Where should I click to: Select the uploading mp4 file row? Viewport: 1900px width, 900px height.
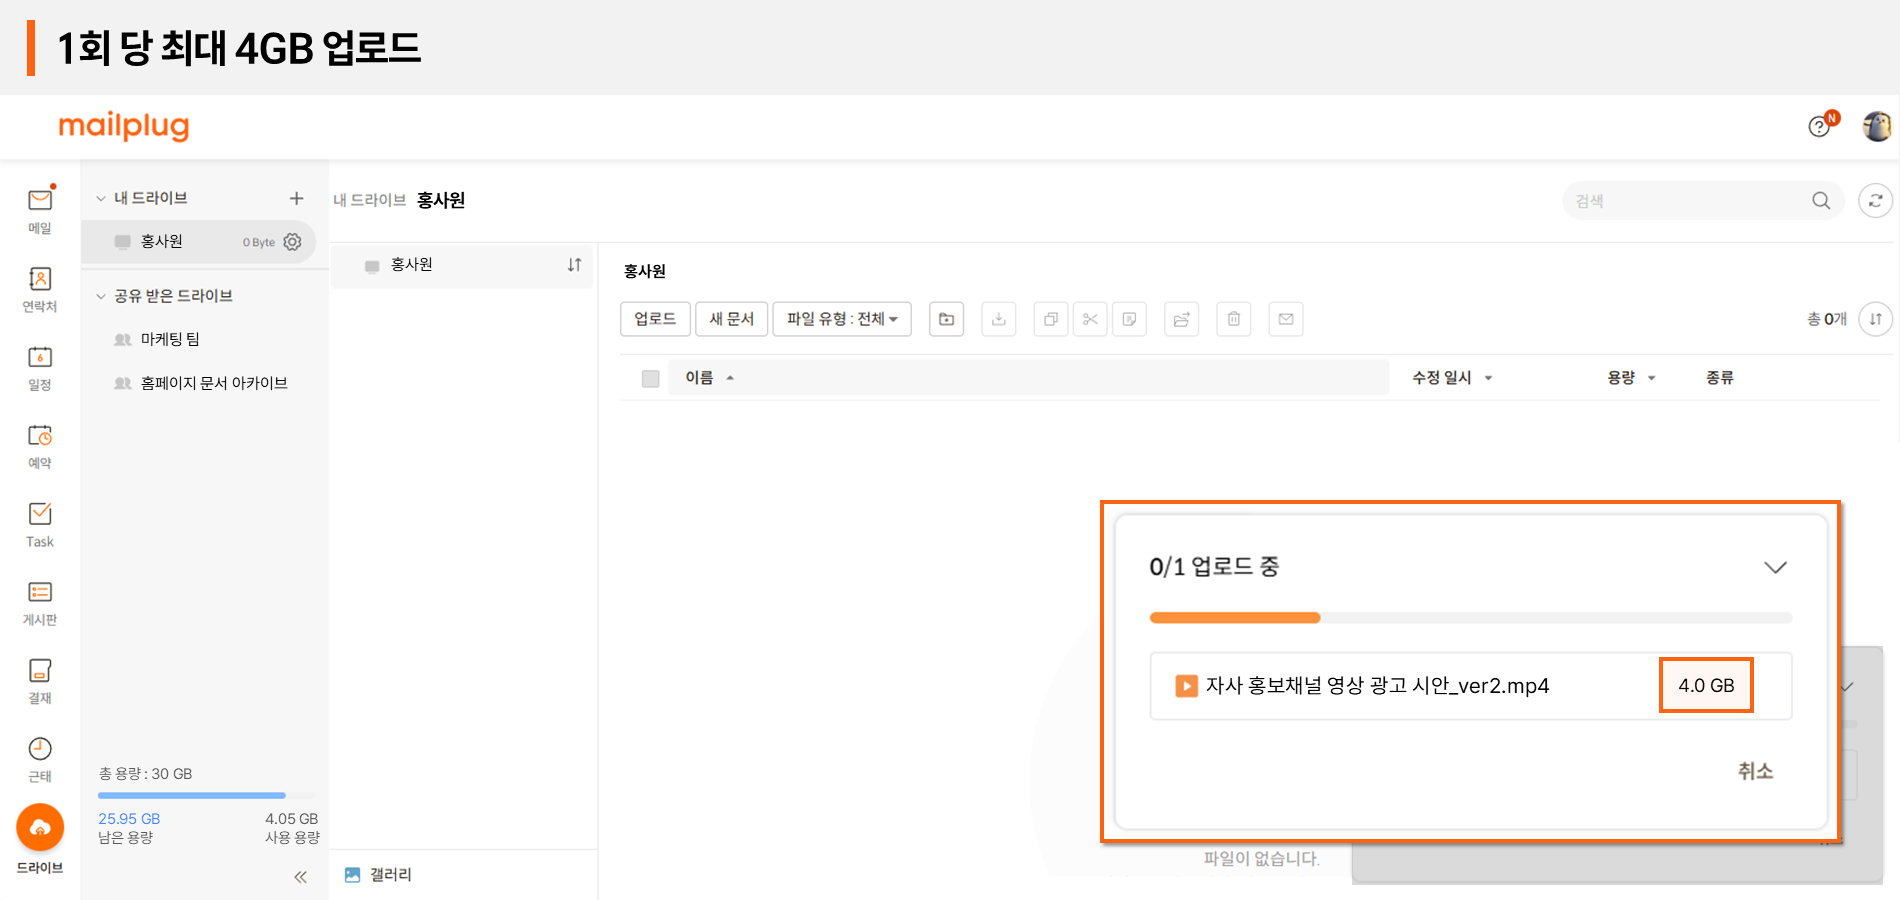click(x=1471, y=686)
